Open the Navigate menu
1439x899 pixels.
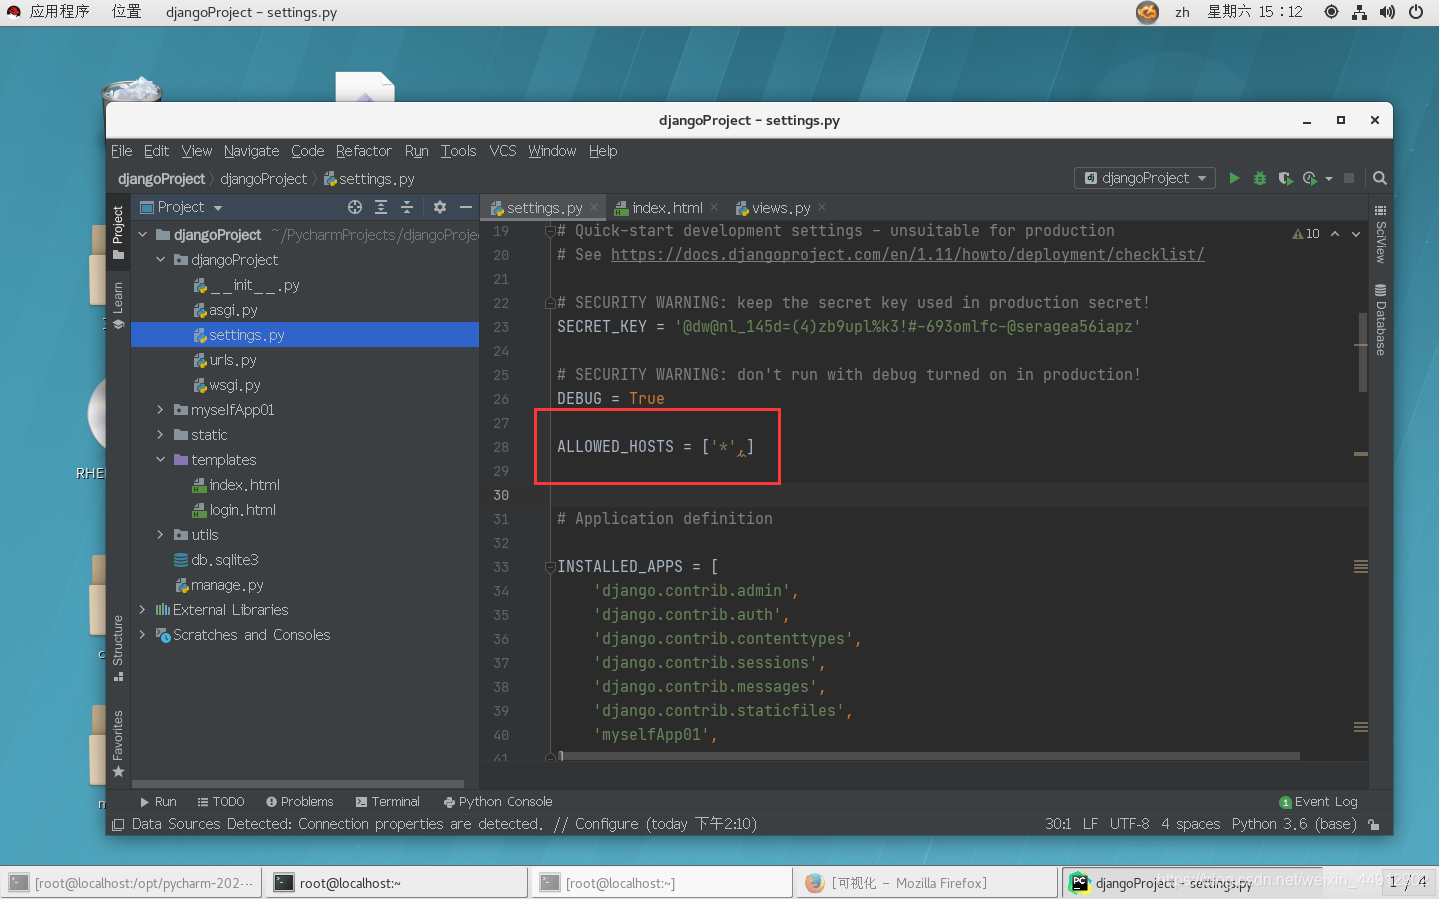tap(251, 151)
